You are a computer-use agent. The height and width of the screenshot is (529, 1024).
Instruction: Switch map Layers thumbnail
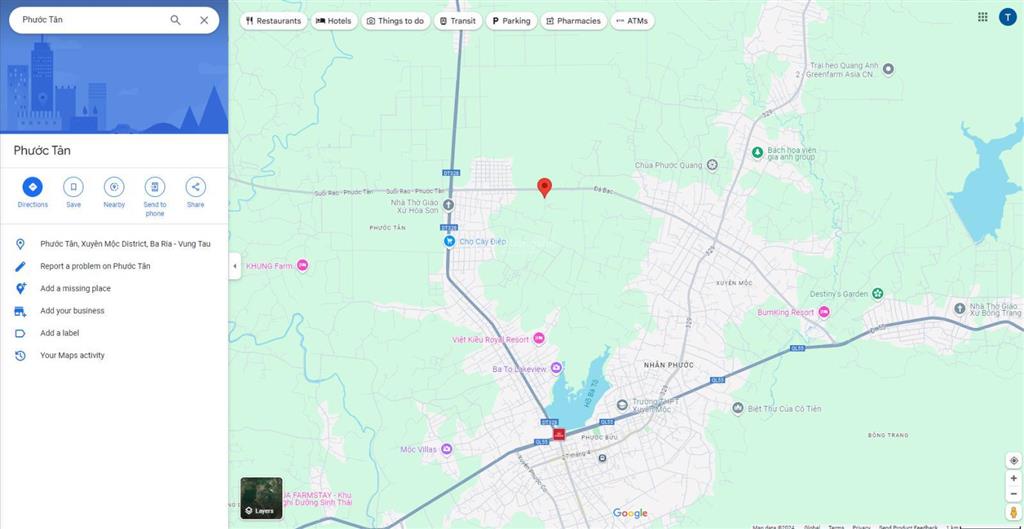tap(261, 498)
